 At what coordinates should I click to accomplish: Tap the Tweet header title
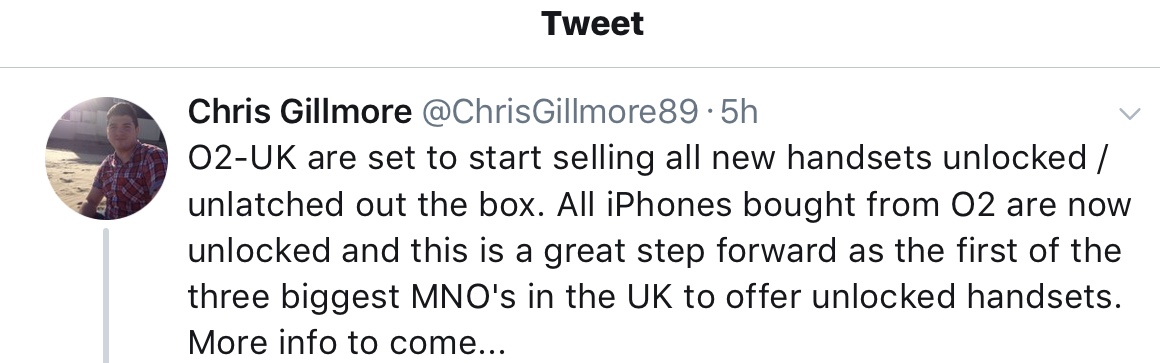point(592,23)
